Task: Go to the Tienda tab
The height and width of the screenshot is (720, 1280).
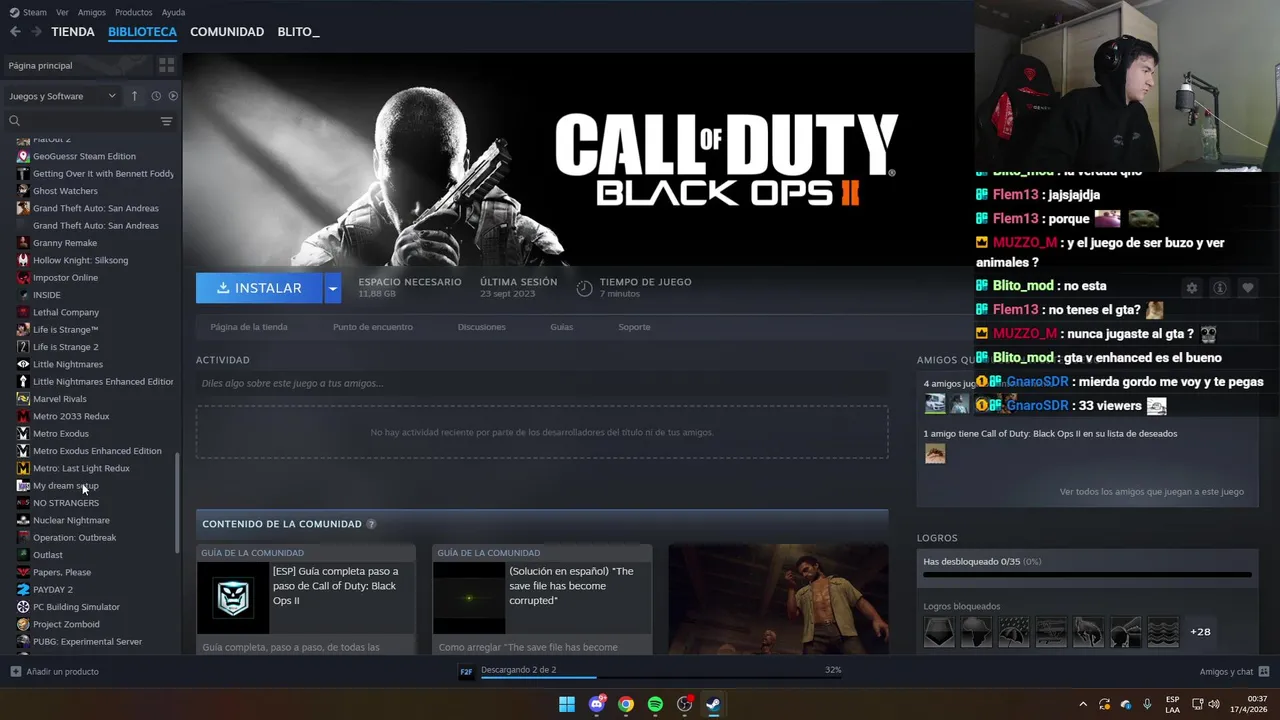Action: [x=73, y=32]
